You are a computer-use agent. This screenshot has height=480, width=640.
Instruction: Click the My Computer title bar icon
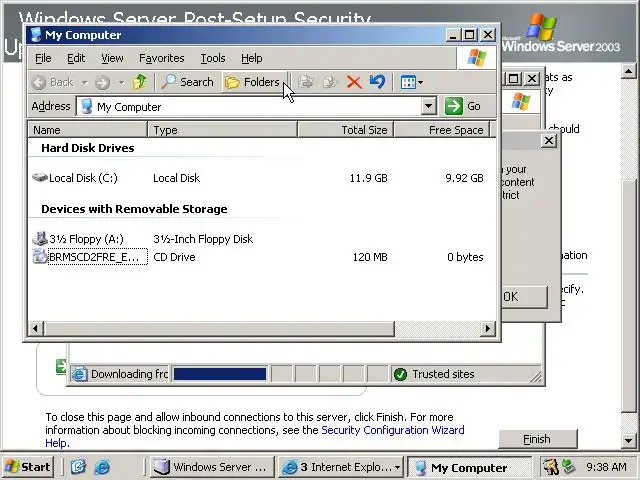(36, 35)
